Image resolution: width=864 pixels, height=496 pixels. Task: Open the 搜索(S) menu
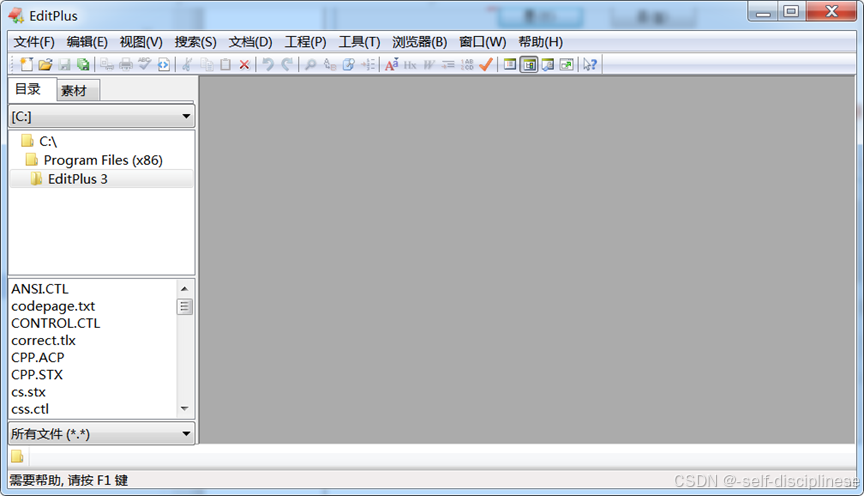[196, 42]
